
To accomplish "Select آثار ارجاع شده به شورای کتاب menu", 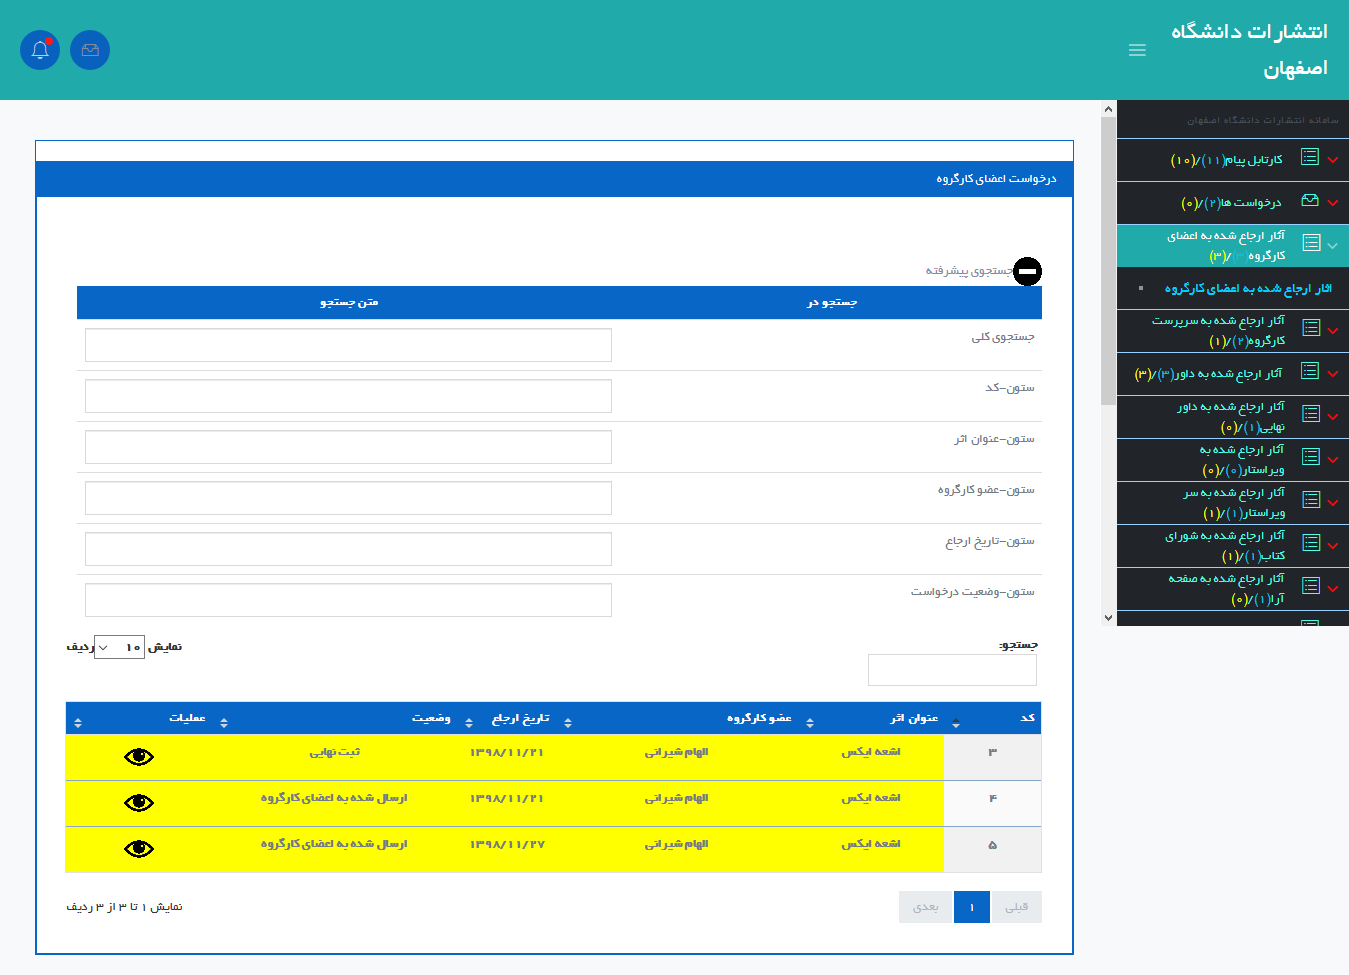I will [1225, 546].
